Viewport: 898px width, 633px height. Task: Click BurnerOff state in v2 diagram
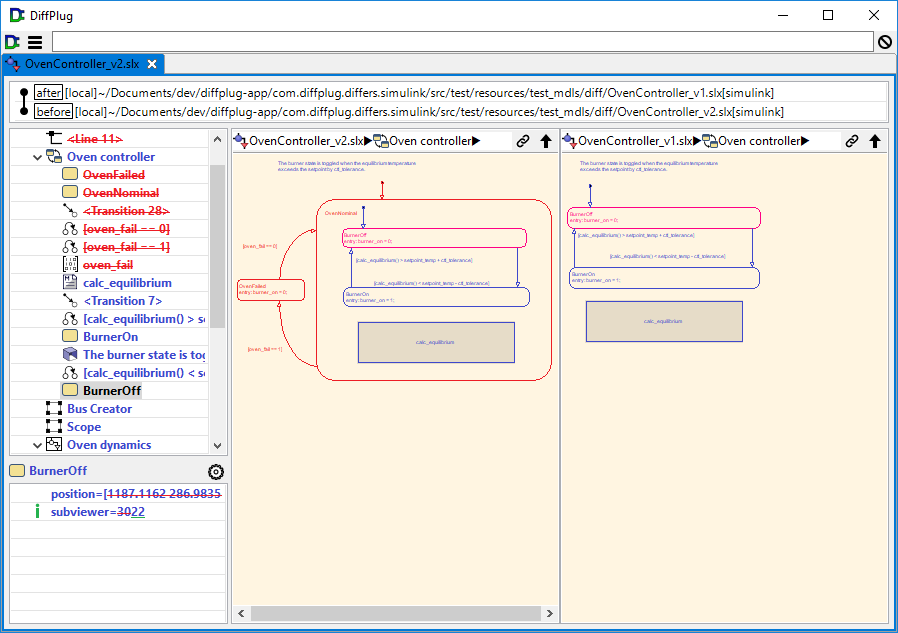point(434,238)
